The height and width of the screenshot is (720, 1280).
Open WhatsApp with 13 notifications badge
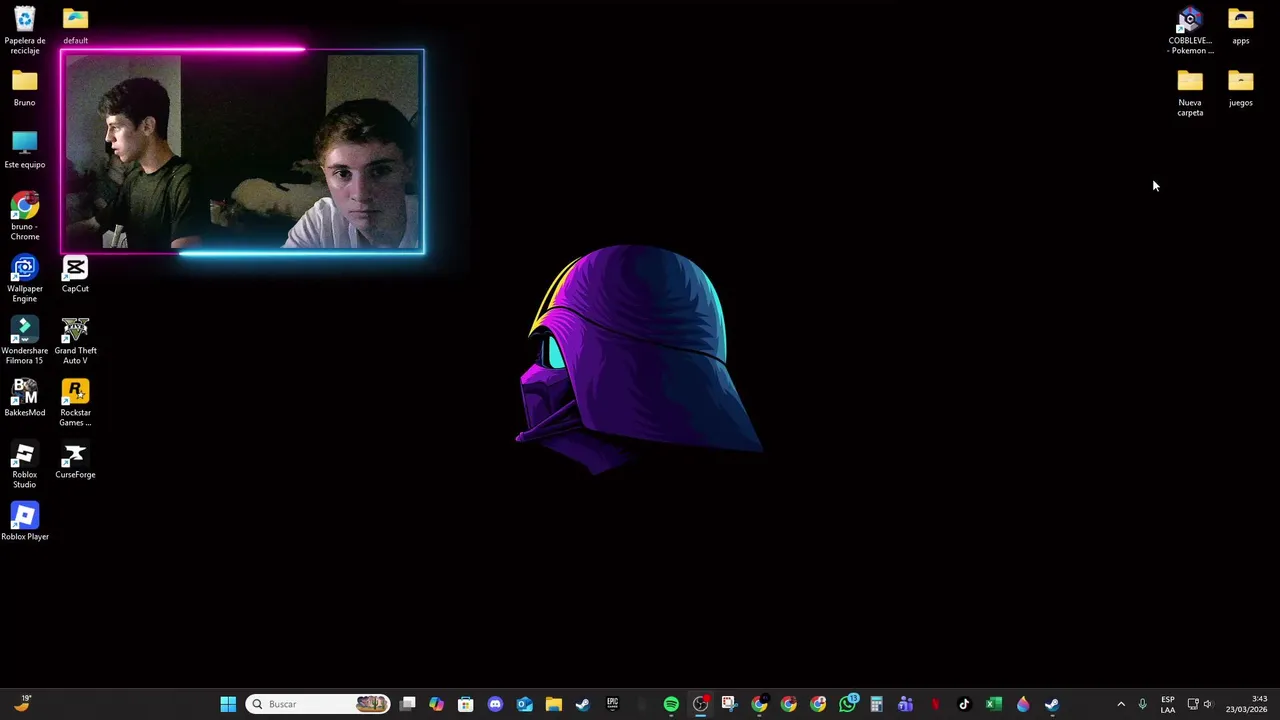point(847,704)
